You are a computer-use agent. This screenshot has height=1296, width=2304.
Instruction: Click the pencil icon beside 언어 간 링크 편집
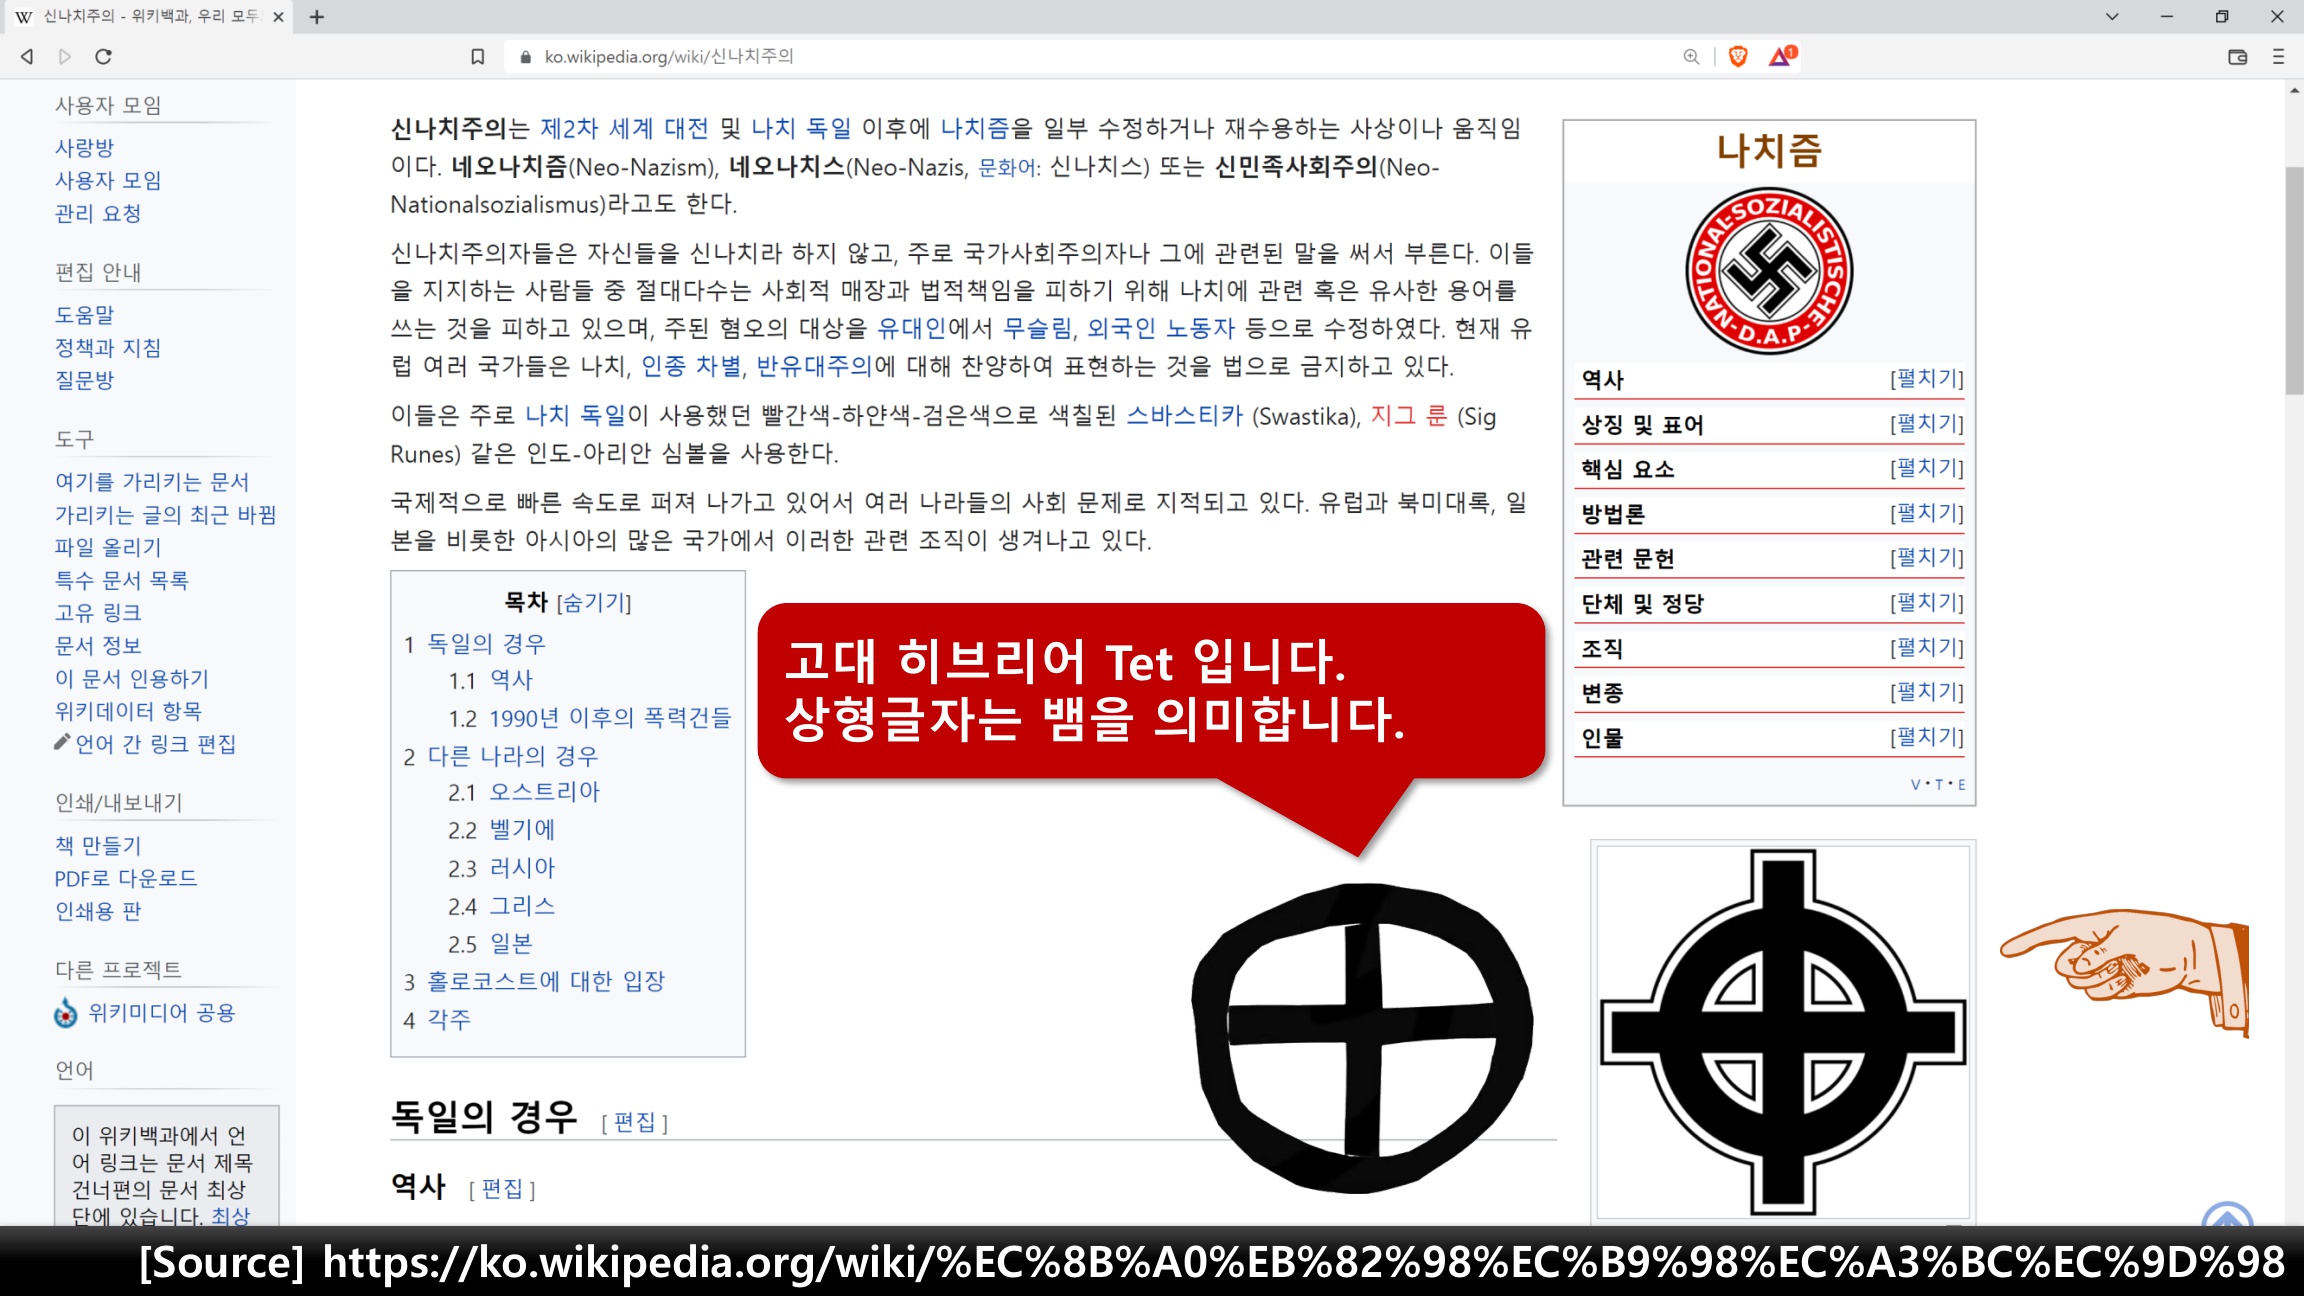point(62,742)
